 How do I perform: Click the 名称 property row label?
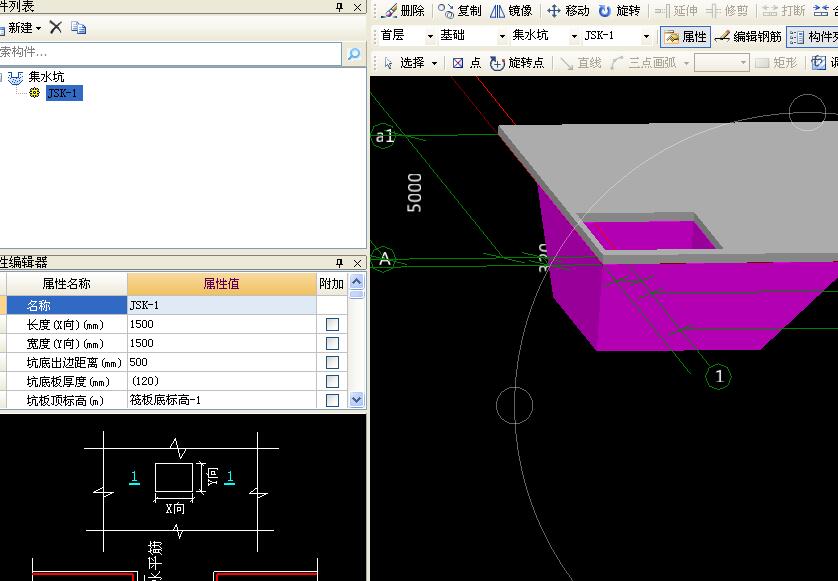coord(67,305)
